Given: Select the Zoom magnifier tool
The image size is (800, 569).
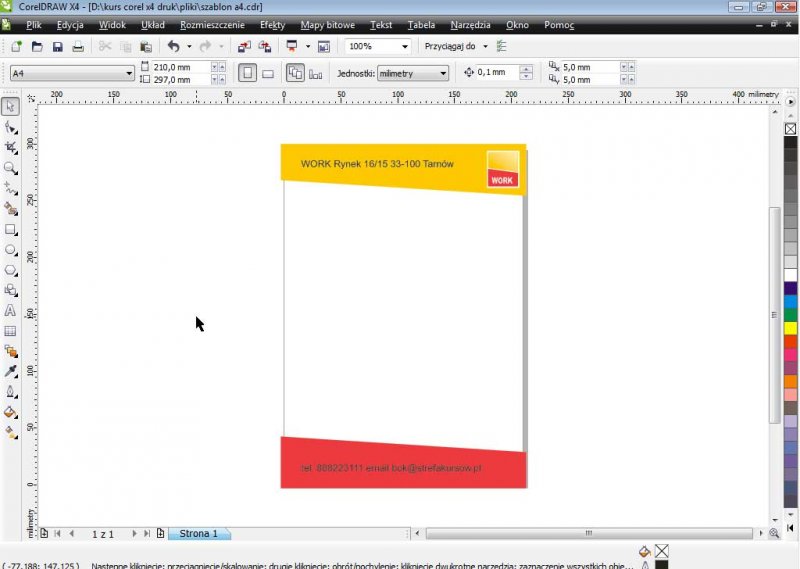Looking at the screenshot, I should [11, 168].
